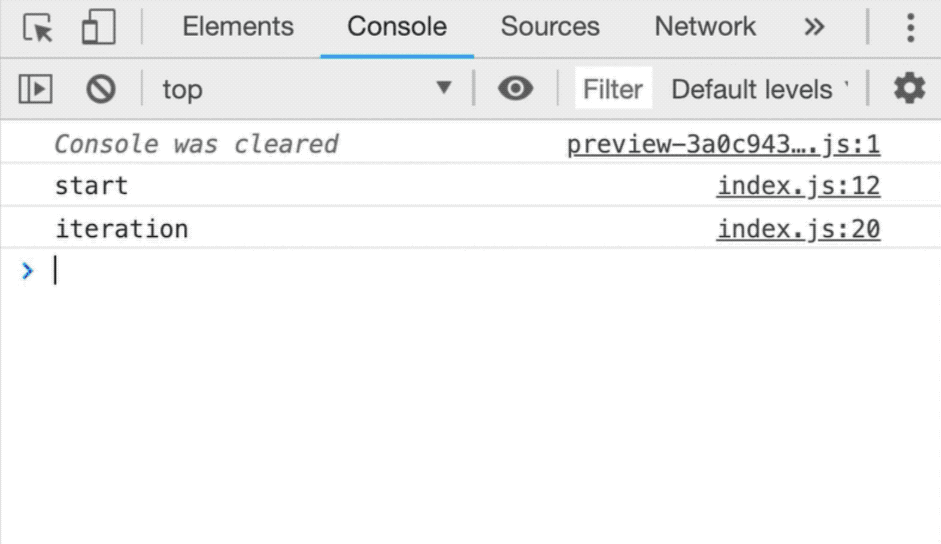The image size is (941, 544).
Task: Open the Network tab
Action: click(x=705, y=27)
